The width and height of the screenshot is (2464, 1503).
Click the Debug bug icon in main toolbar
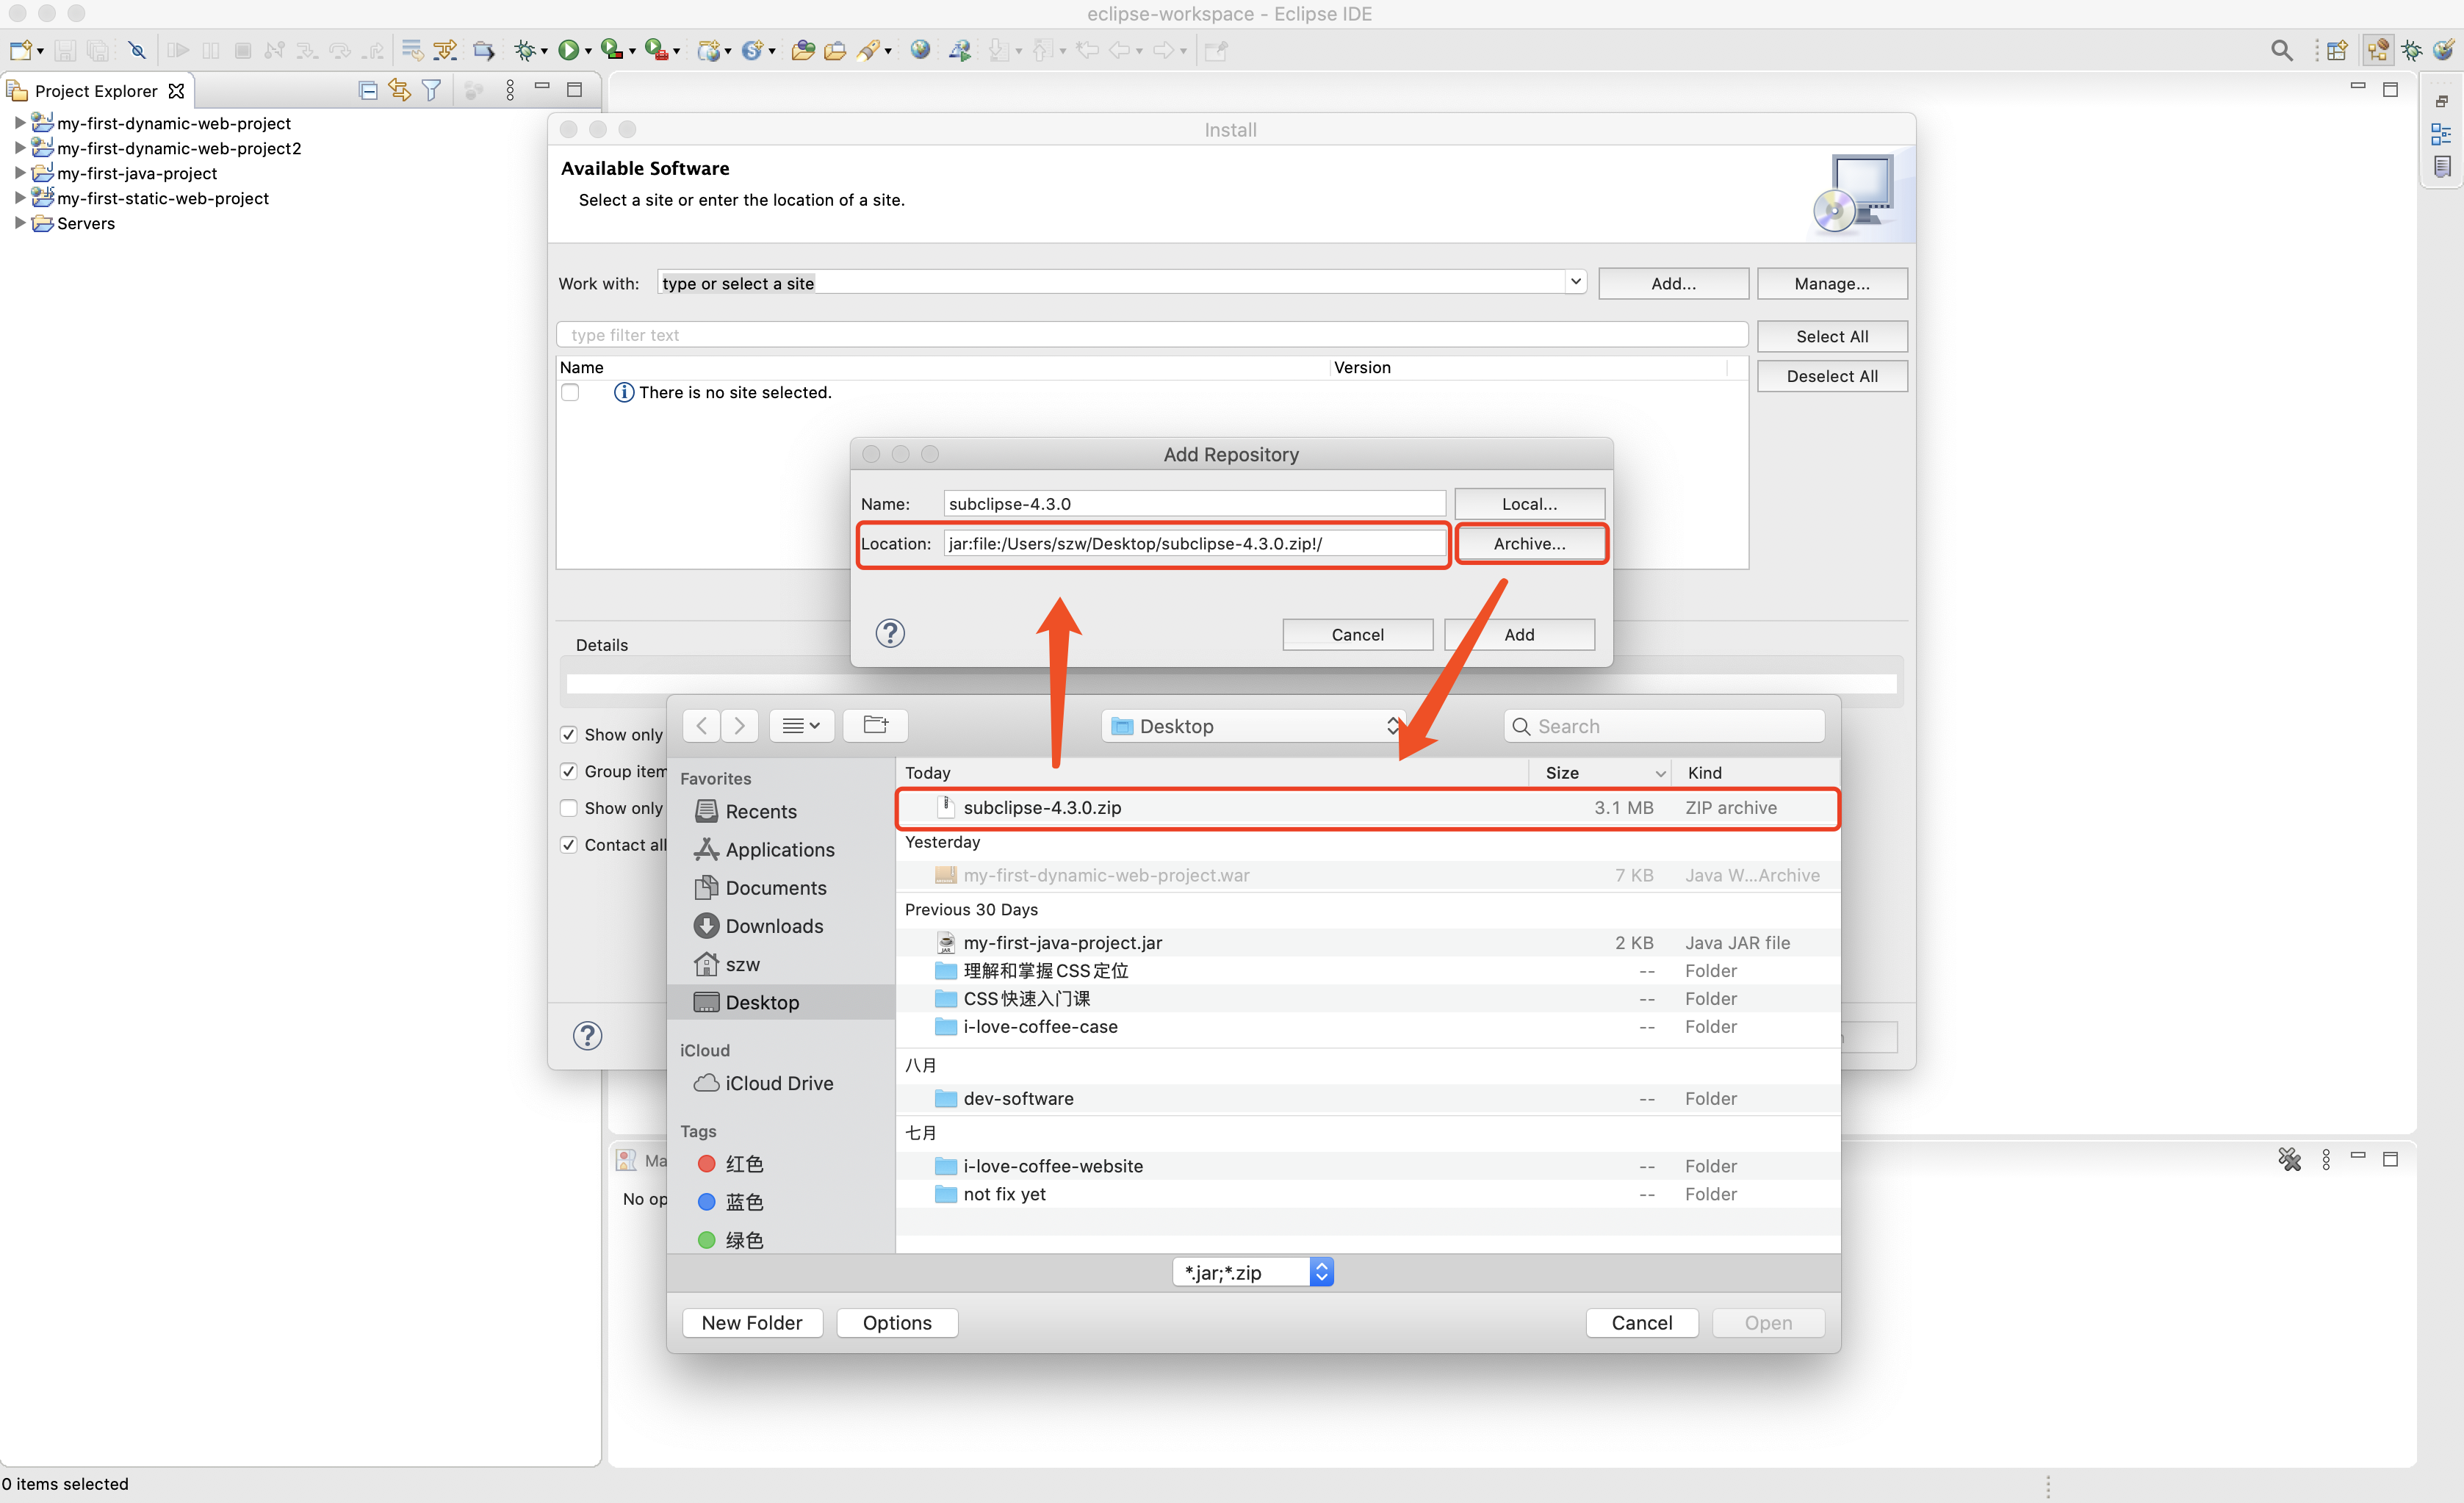coord(524,50)
